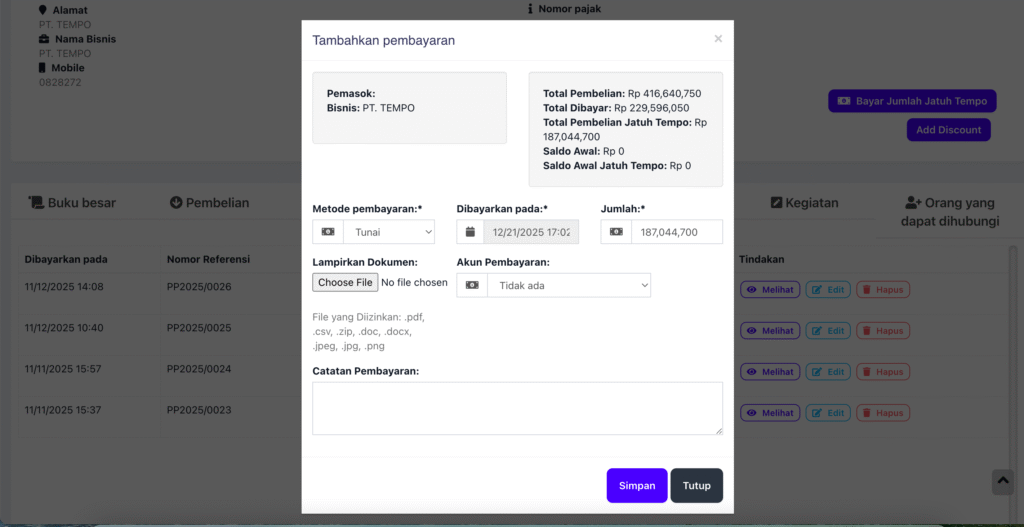Click the scroll-to-top arrow icon
This screenshot has width=1024, height=527.
[x=1002, y=482]
